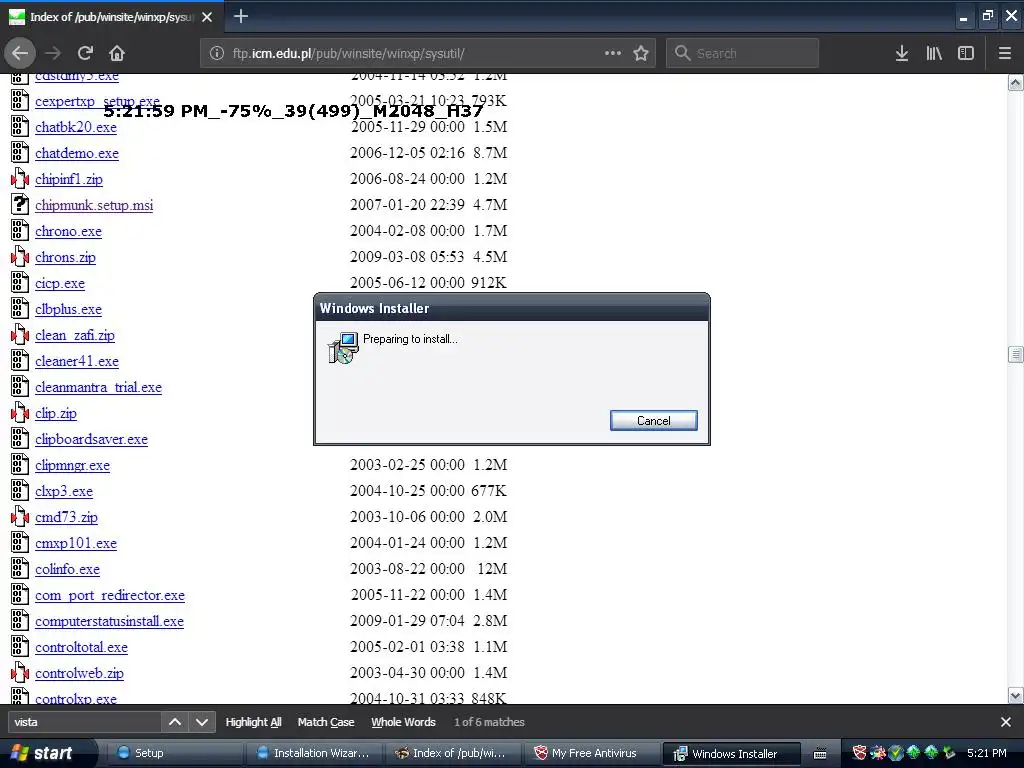Open clipboardsaver.exe link
1024x768 pixels.
91,440
